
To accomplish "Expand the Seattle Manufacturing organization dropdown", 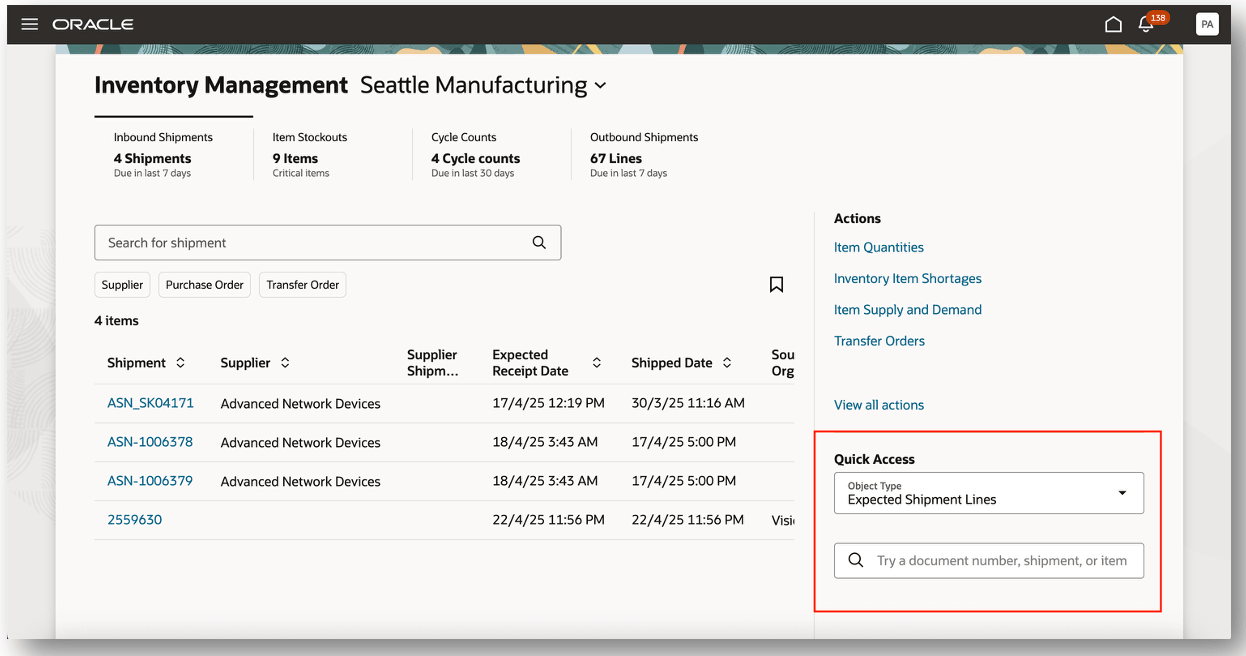I will [600, 86].
